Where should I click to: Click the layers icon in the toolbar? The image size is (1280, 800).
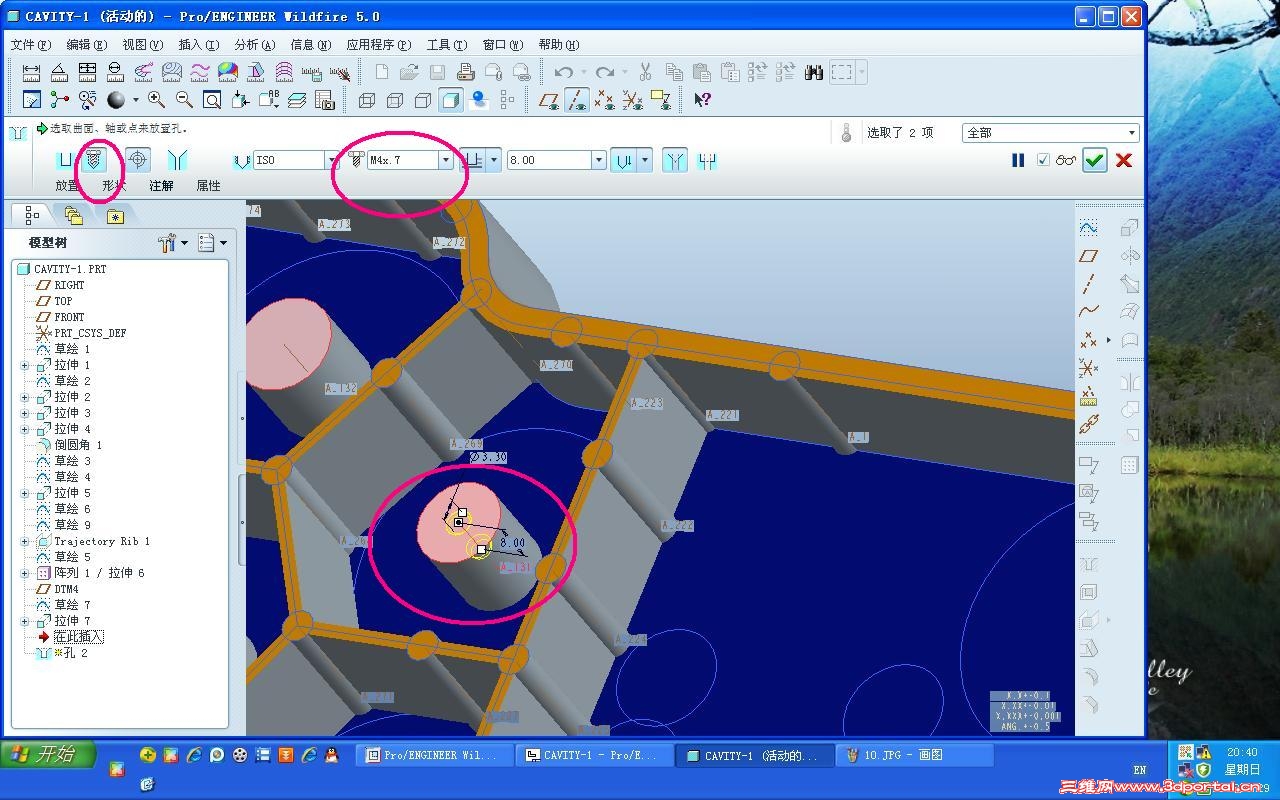297,99
